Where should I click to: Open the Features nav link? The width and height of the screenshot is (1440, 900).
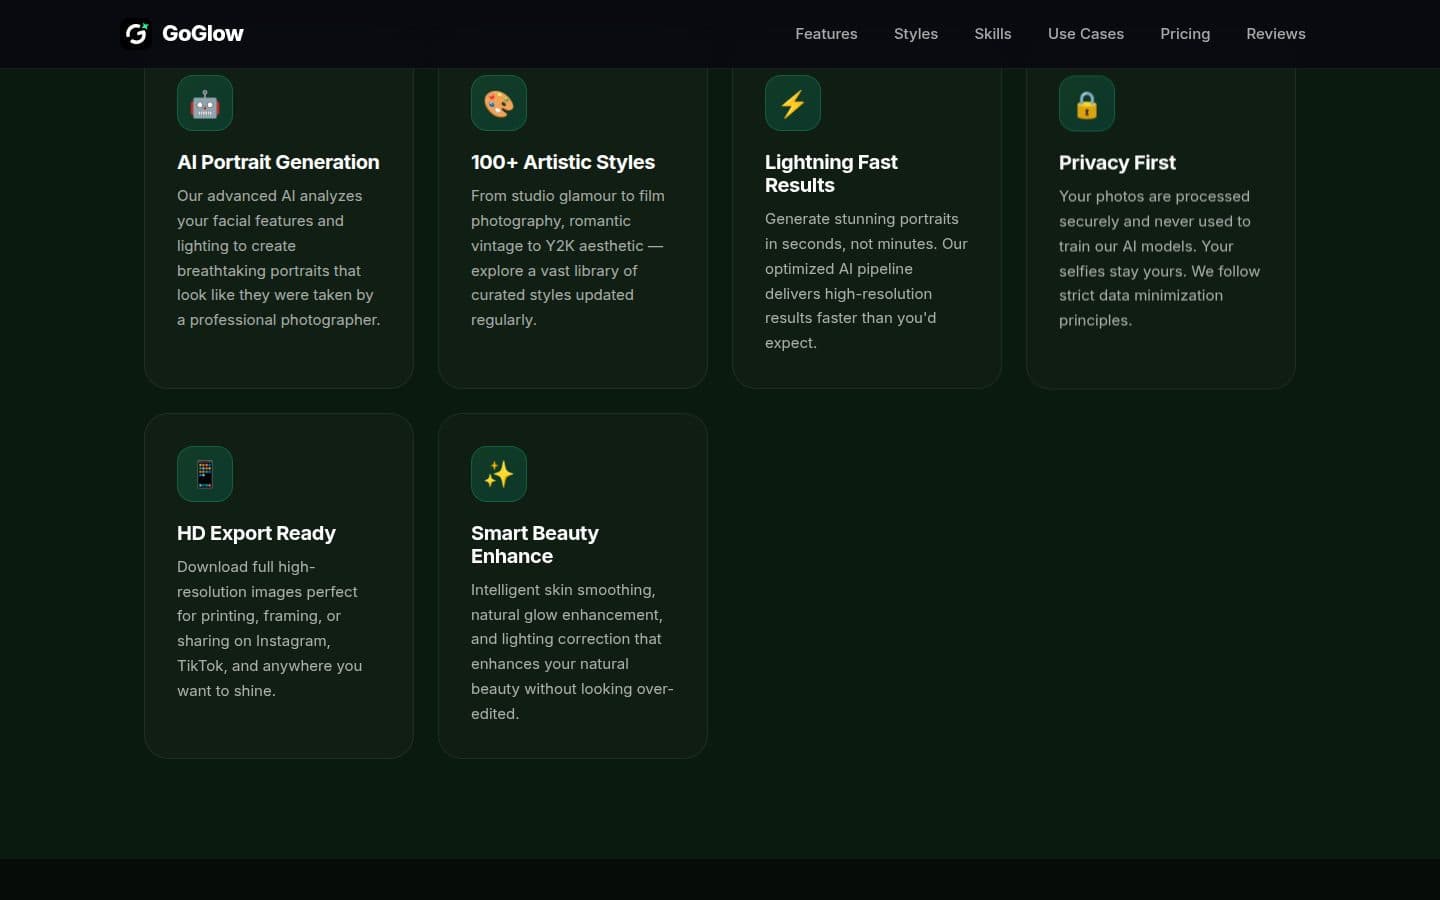pyautogui.click(x=826, y=34)
